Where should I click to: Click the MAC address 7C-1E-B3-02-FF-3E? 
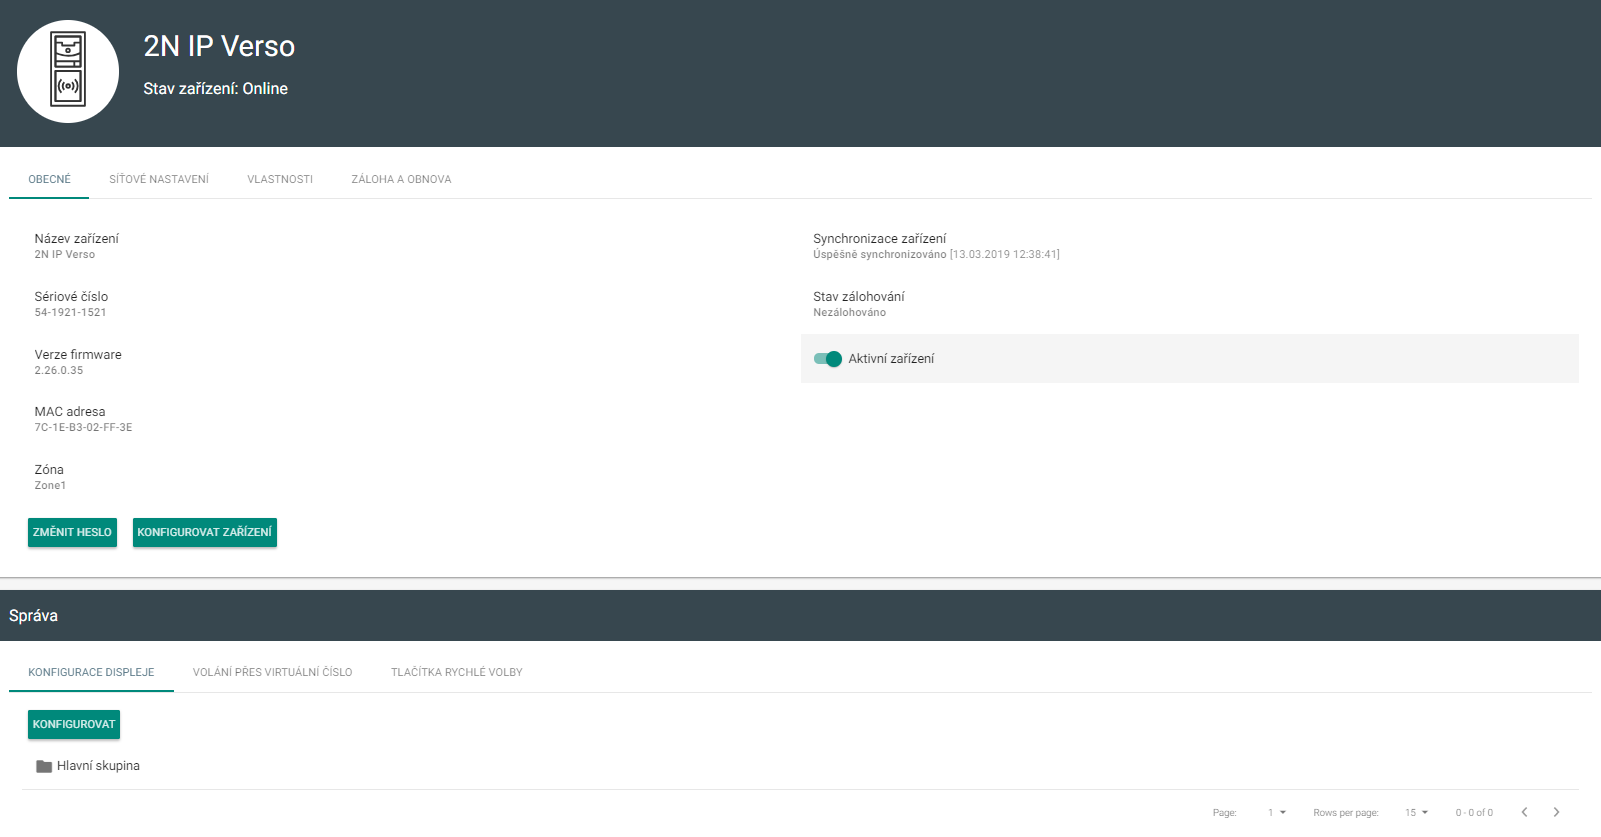point(83,427)
